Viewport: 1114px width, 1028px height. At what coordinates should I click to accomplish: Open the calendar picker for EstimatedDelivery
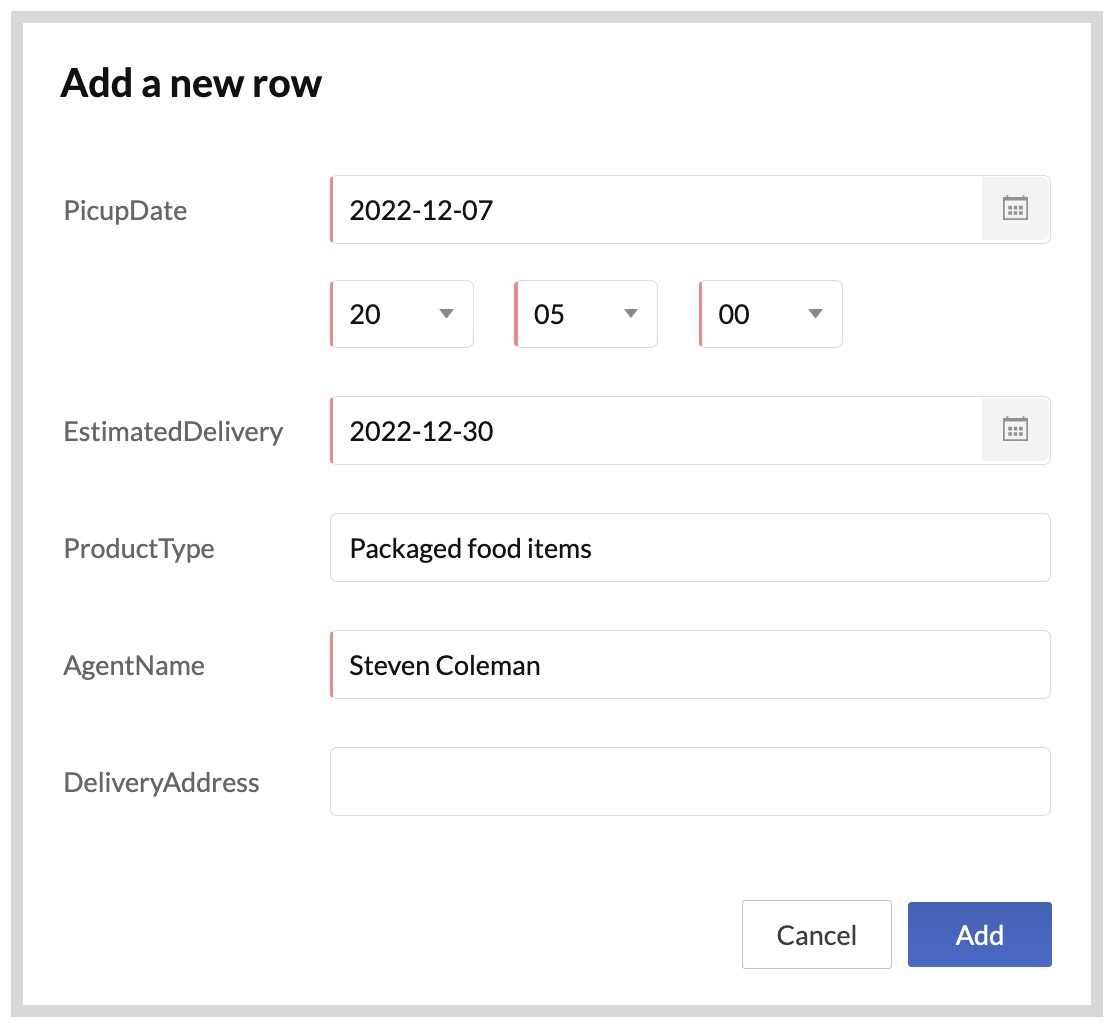(x=1014, y=429)
